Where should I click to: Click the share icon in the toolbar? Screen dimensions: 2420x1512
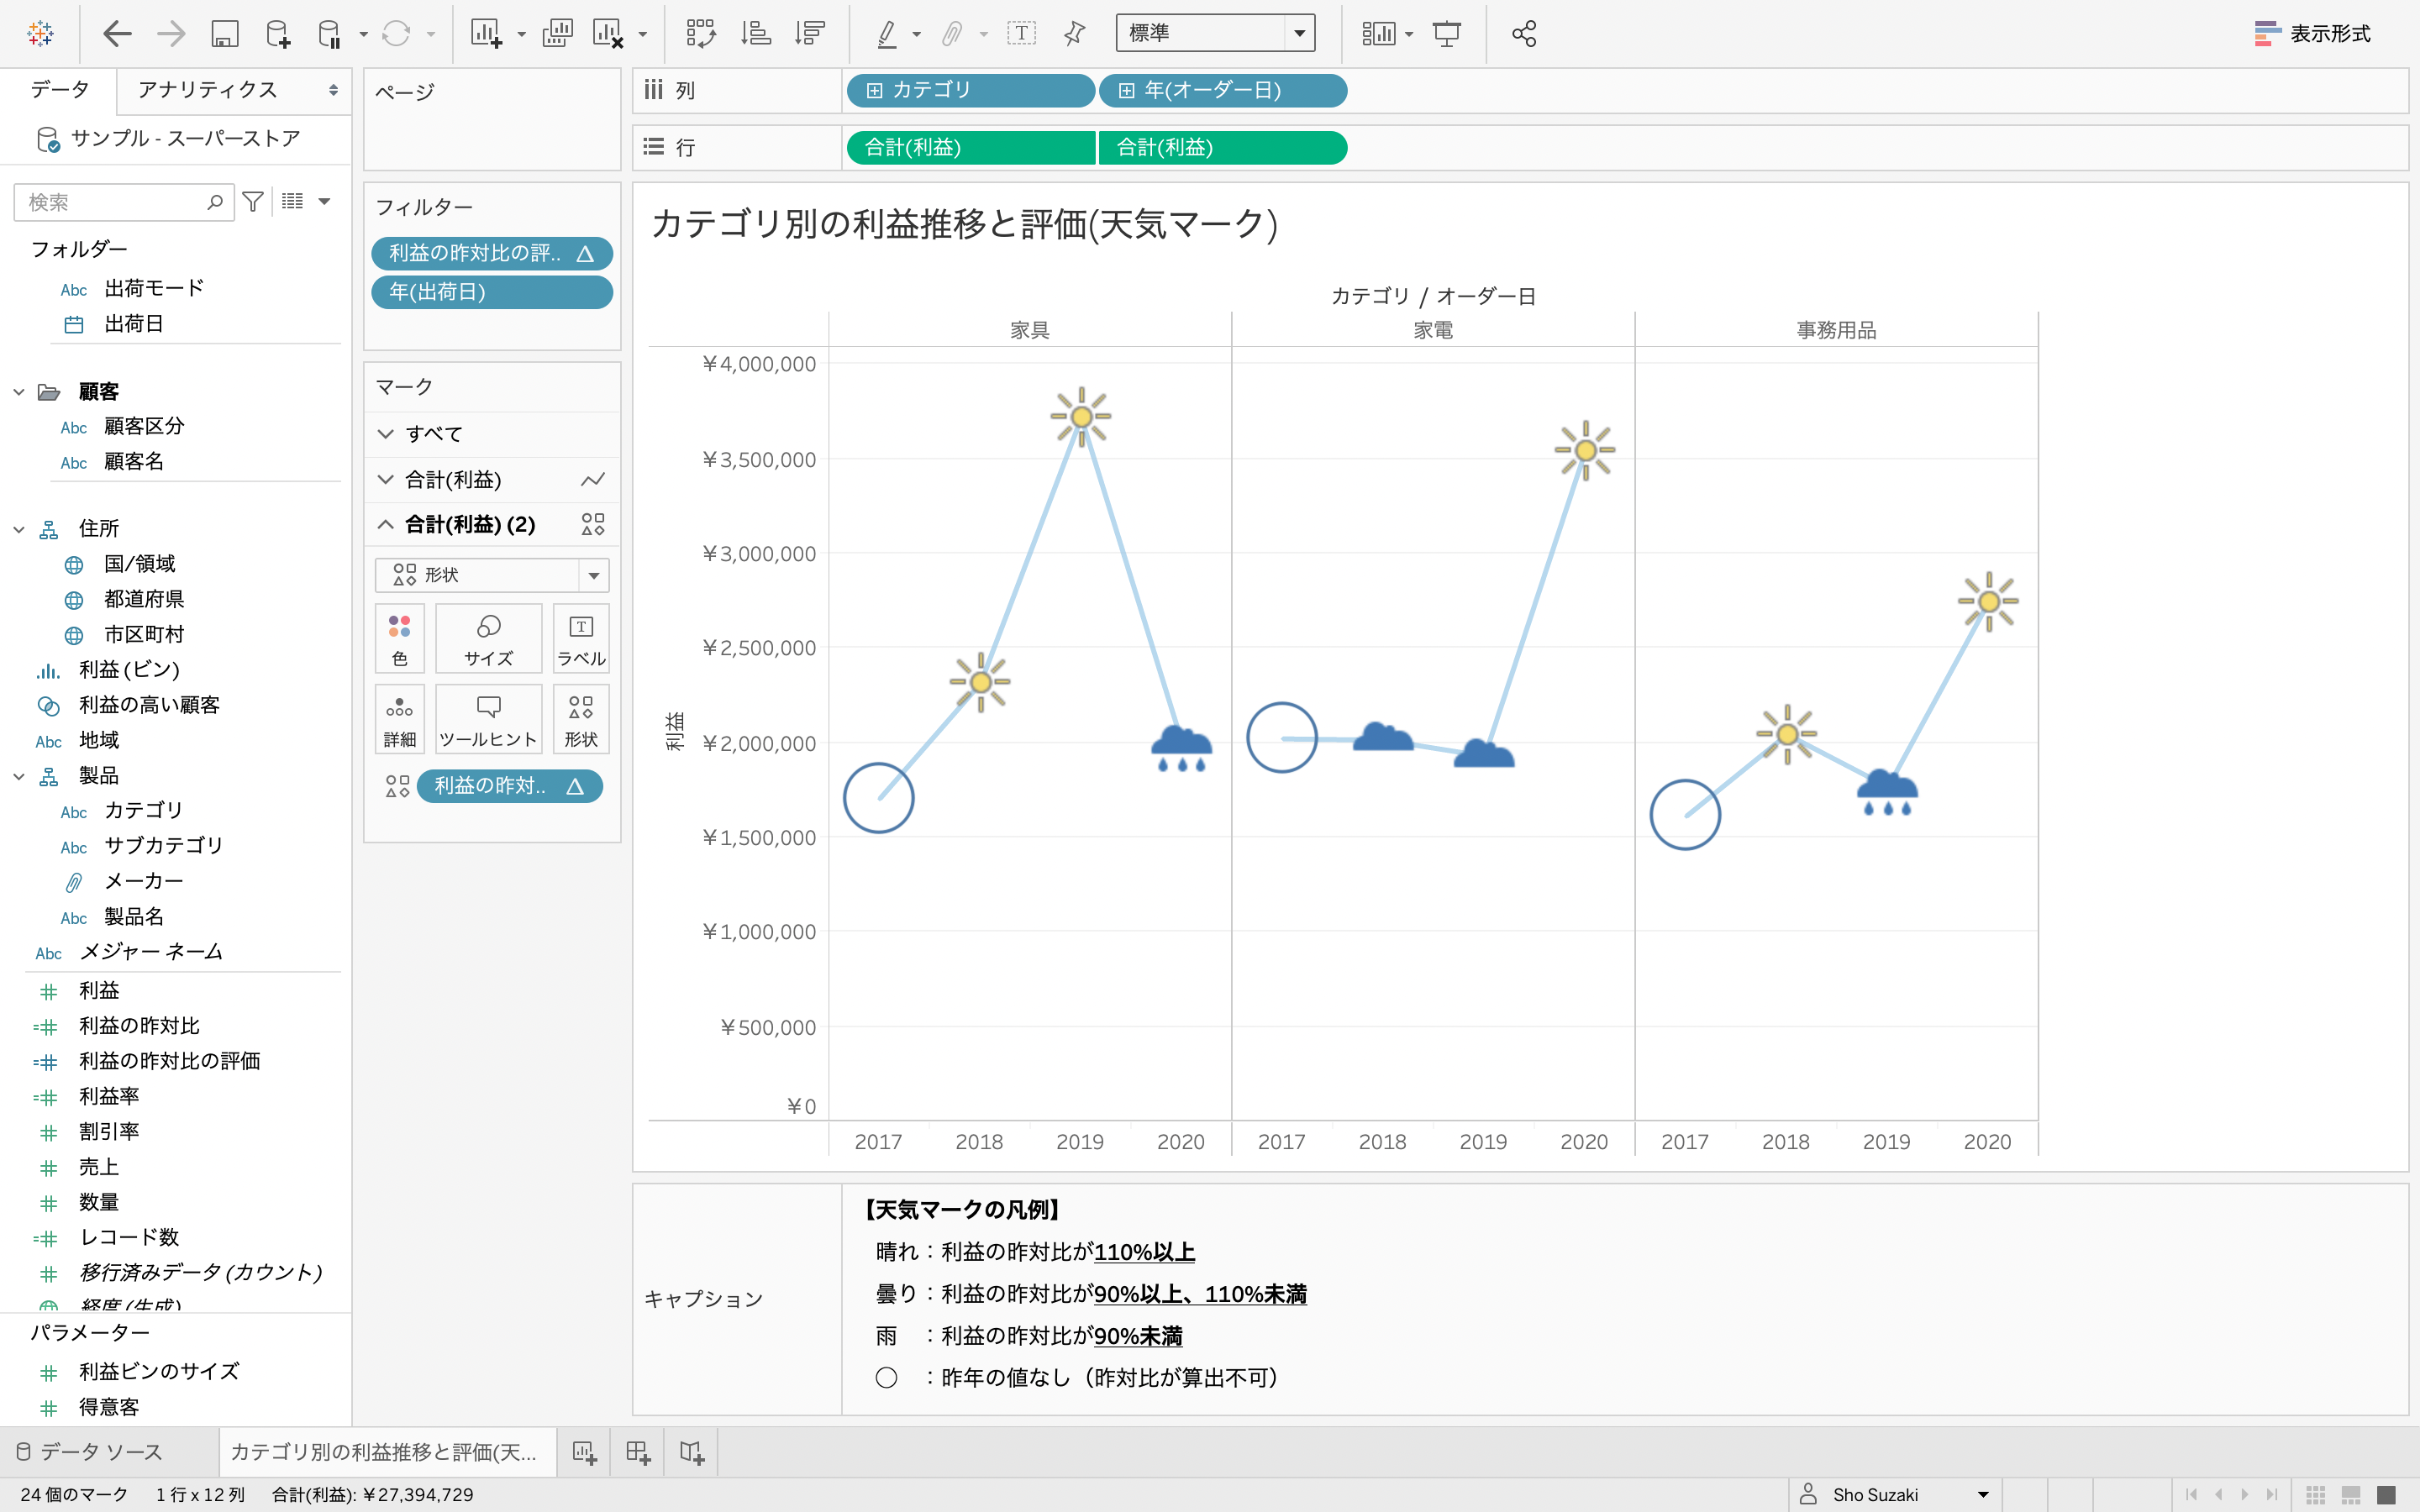click(x=1523, y=34)
